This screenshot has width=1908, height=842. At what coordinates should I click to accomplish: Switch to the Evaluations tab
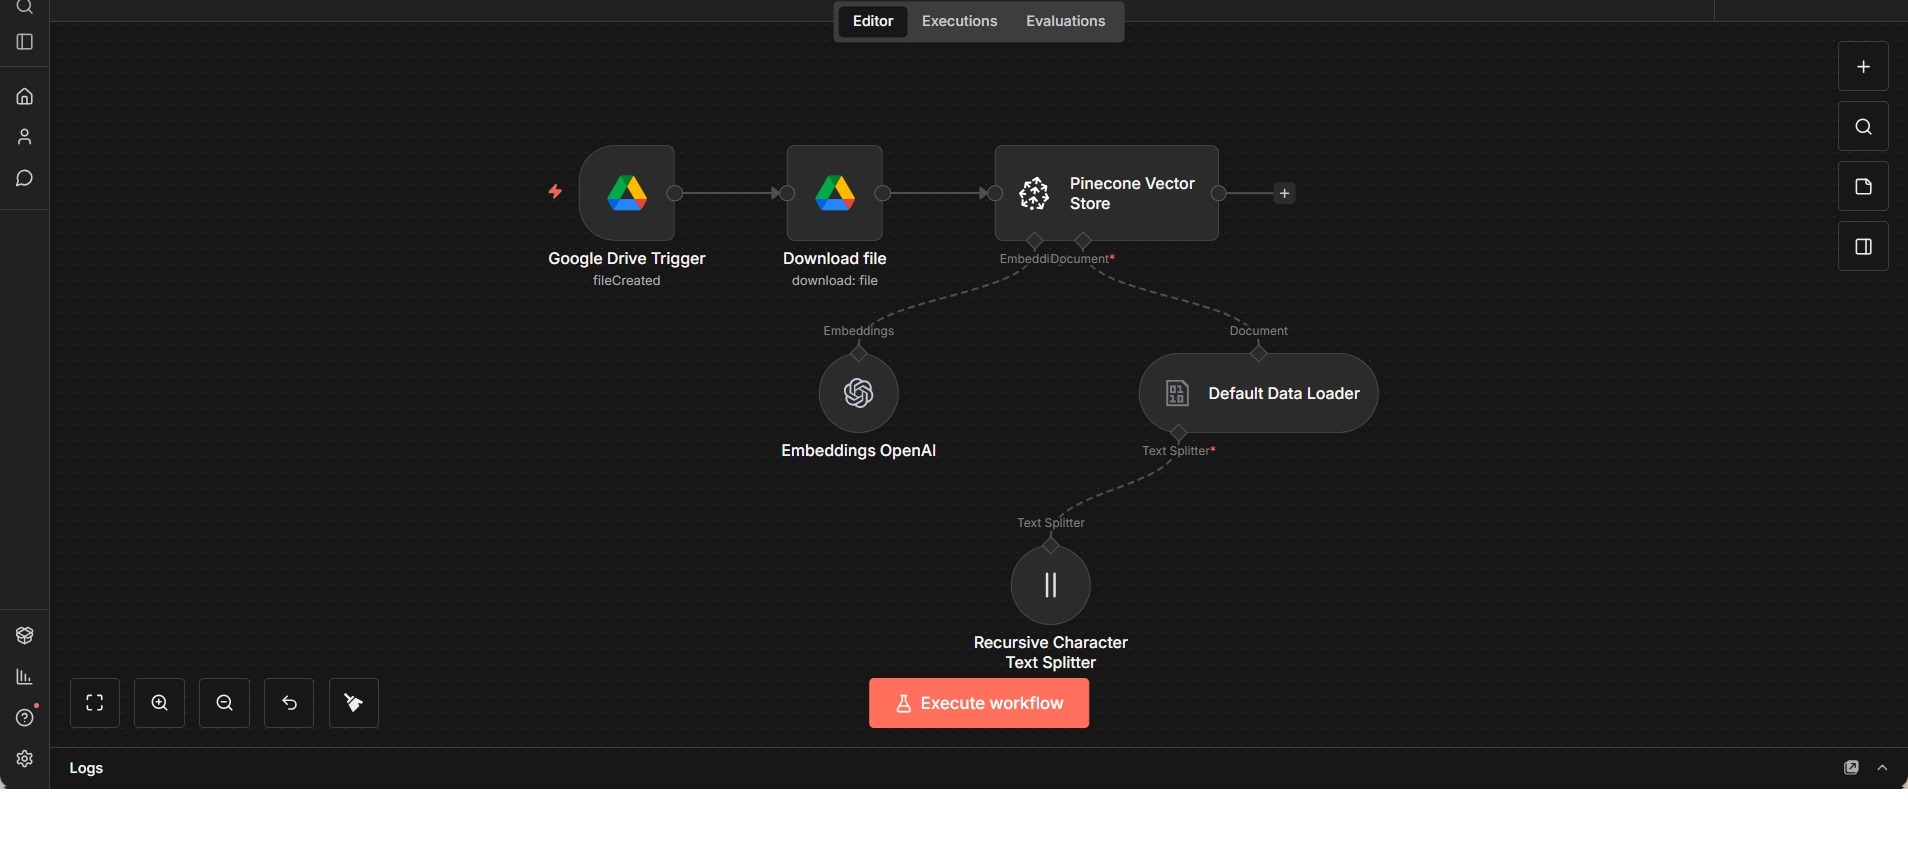coord(1065,21)
